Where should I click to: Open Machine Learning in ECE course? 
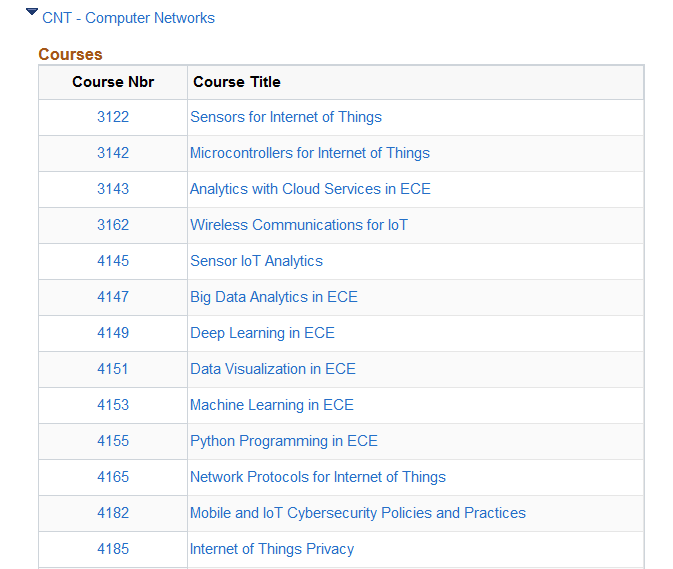pyautogui.click(x=271, y=405)
